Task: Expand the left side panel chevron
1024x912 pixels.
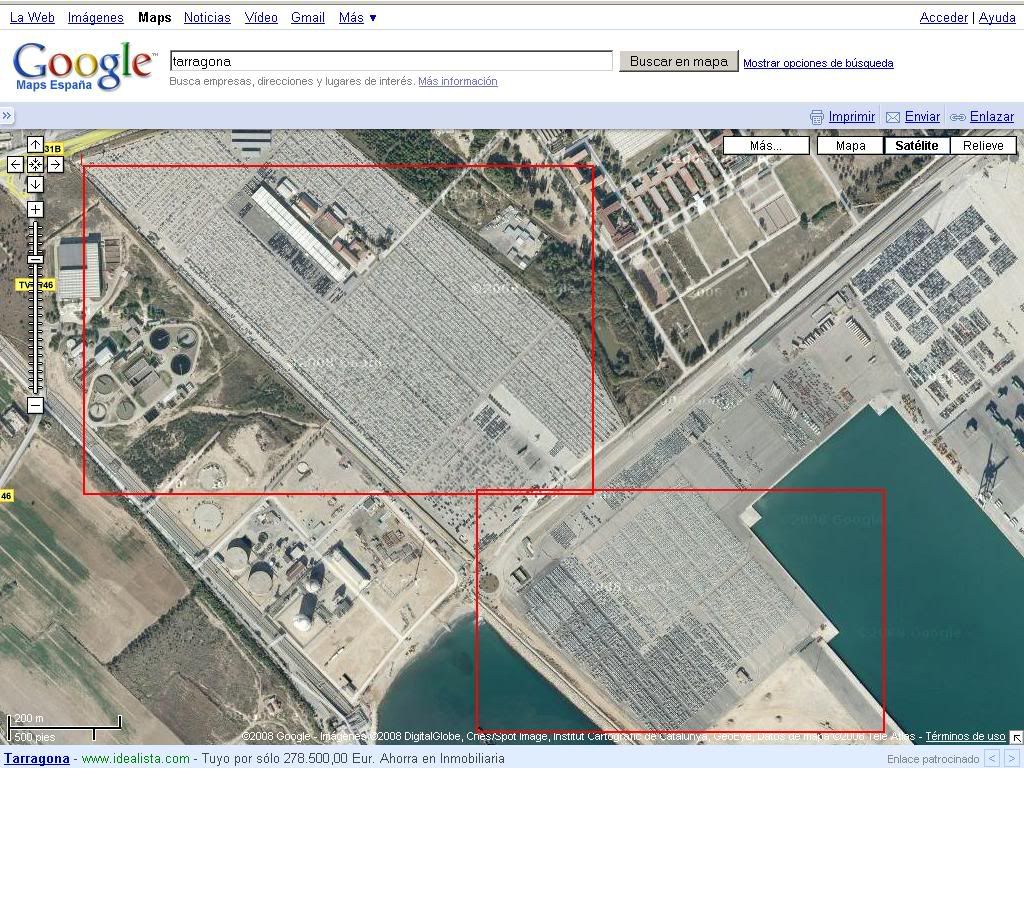Action: (7, 116)
